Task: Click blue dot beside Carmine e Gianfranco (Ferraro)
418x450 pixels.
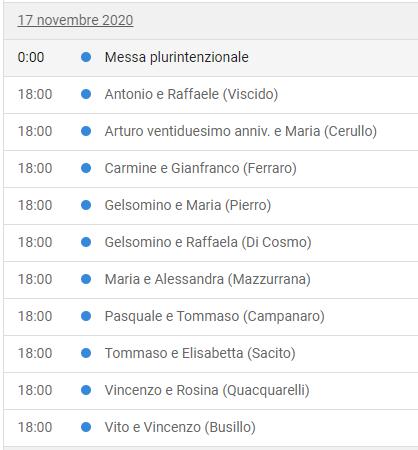Action: pyautogui.click(x=86, y=168)
